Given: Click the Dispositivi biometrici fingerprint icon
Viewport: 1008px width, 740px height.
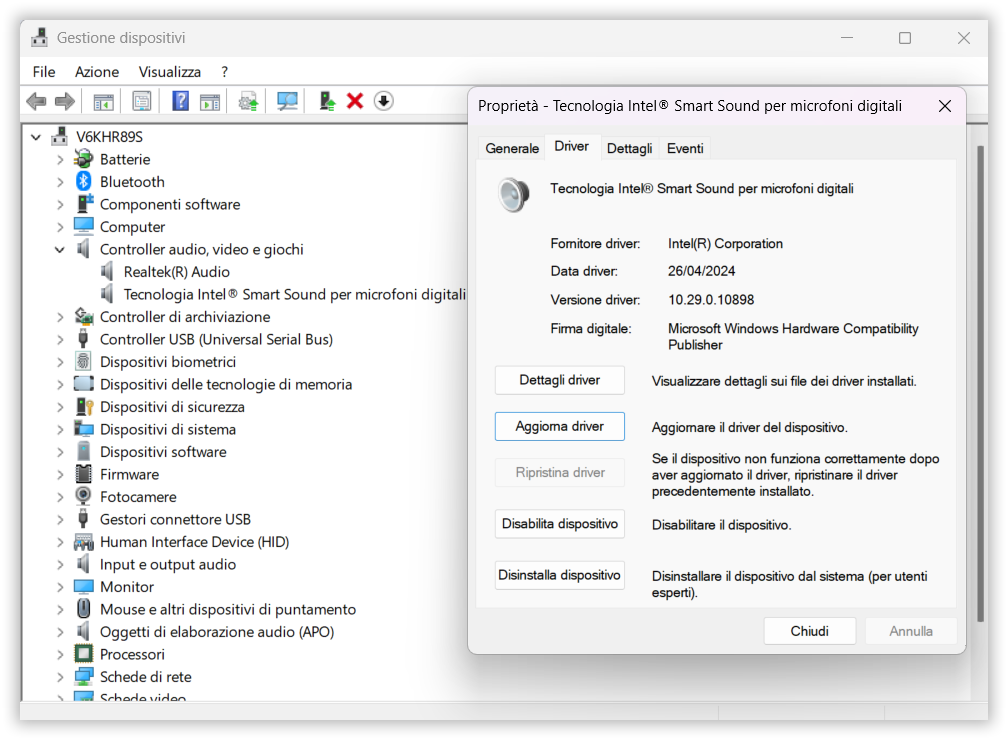Looking at the screenshot, I should tap(84, 361).
